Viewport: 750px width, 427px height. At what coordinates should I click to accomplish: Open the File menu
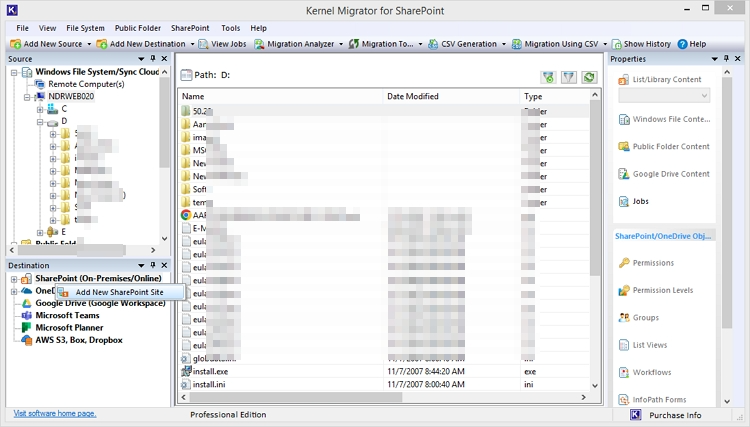(x=22, y=28)
